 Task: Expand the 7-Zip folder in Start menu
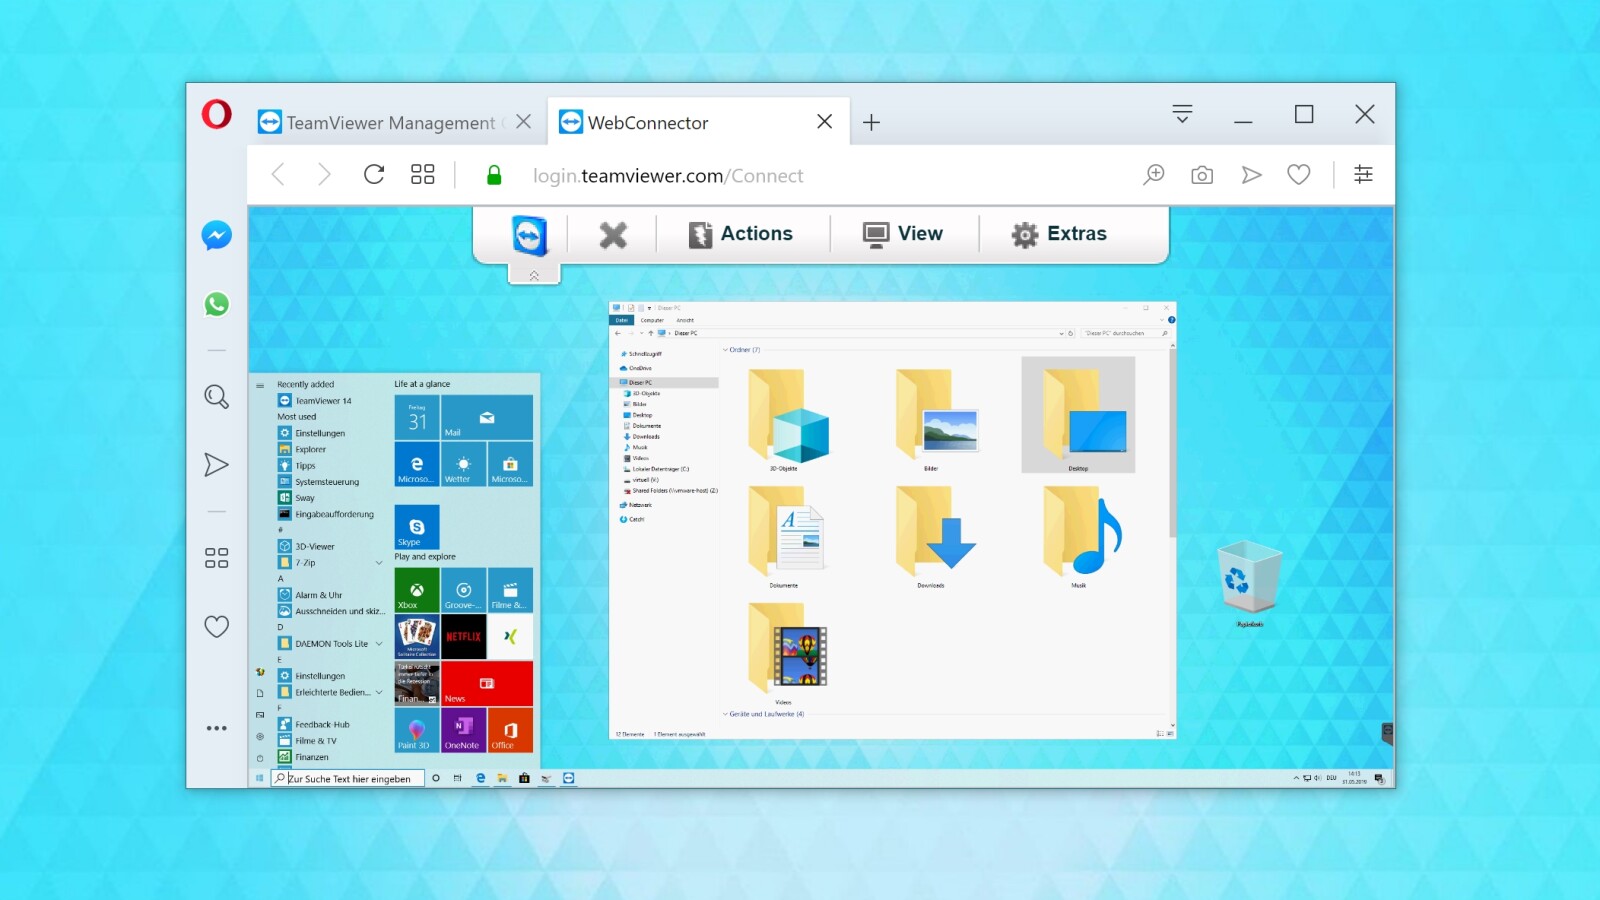pos(379,563)
